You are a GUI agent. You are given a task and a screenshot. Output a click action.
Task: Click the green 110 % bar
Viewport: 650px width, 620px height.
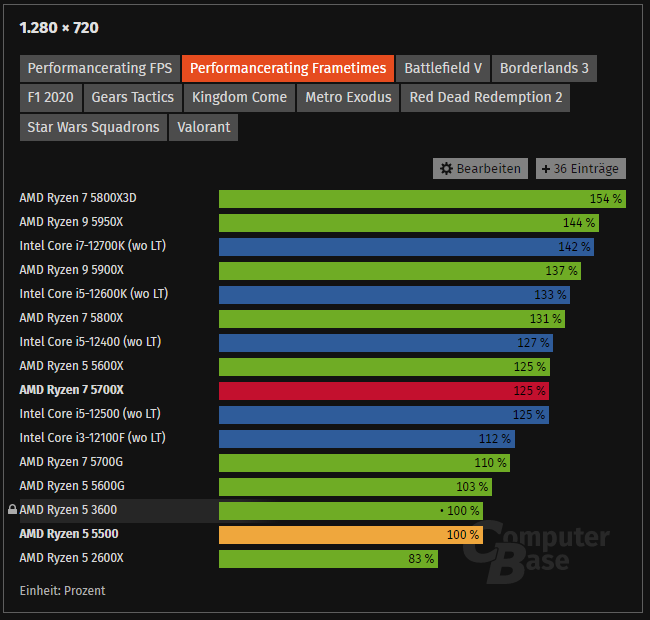364,463
